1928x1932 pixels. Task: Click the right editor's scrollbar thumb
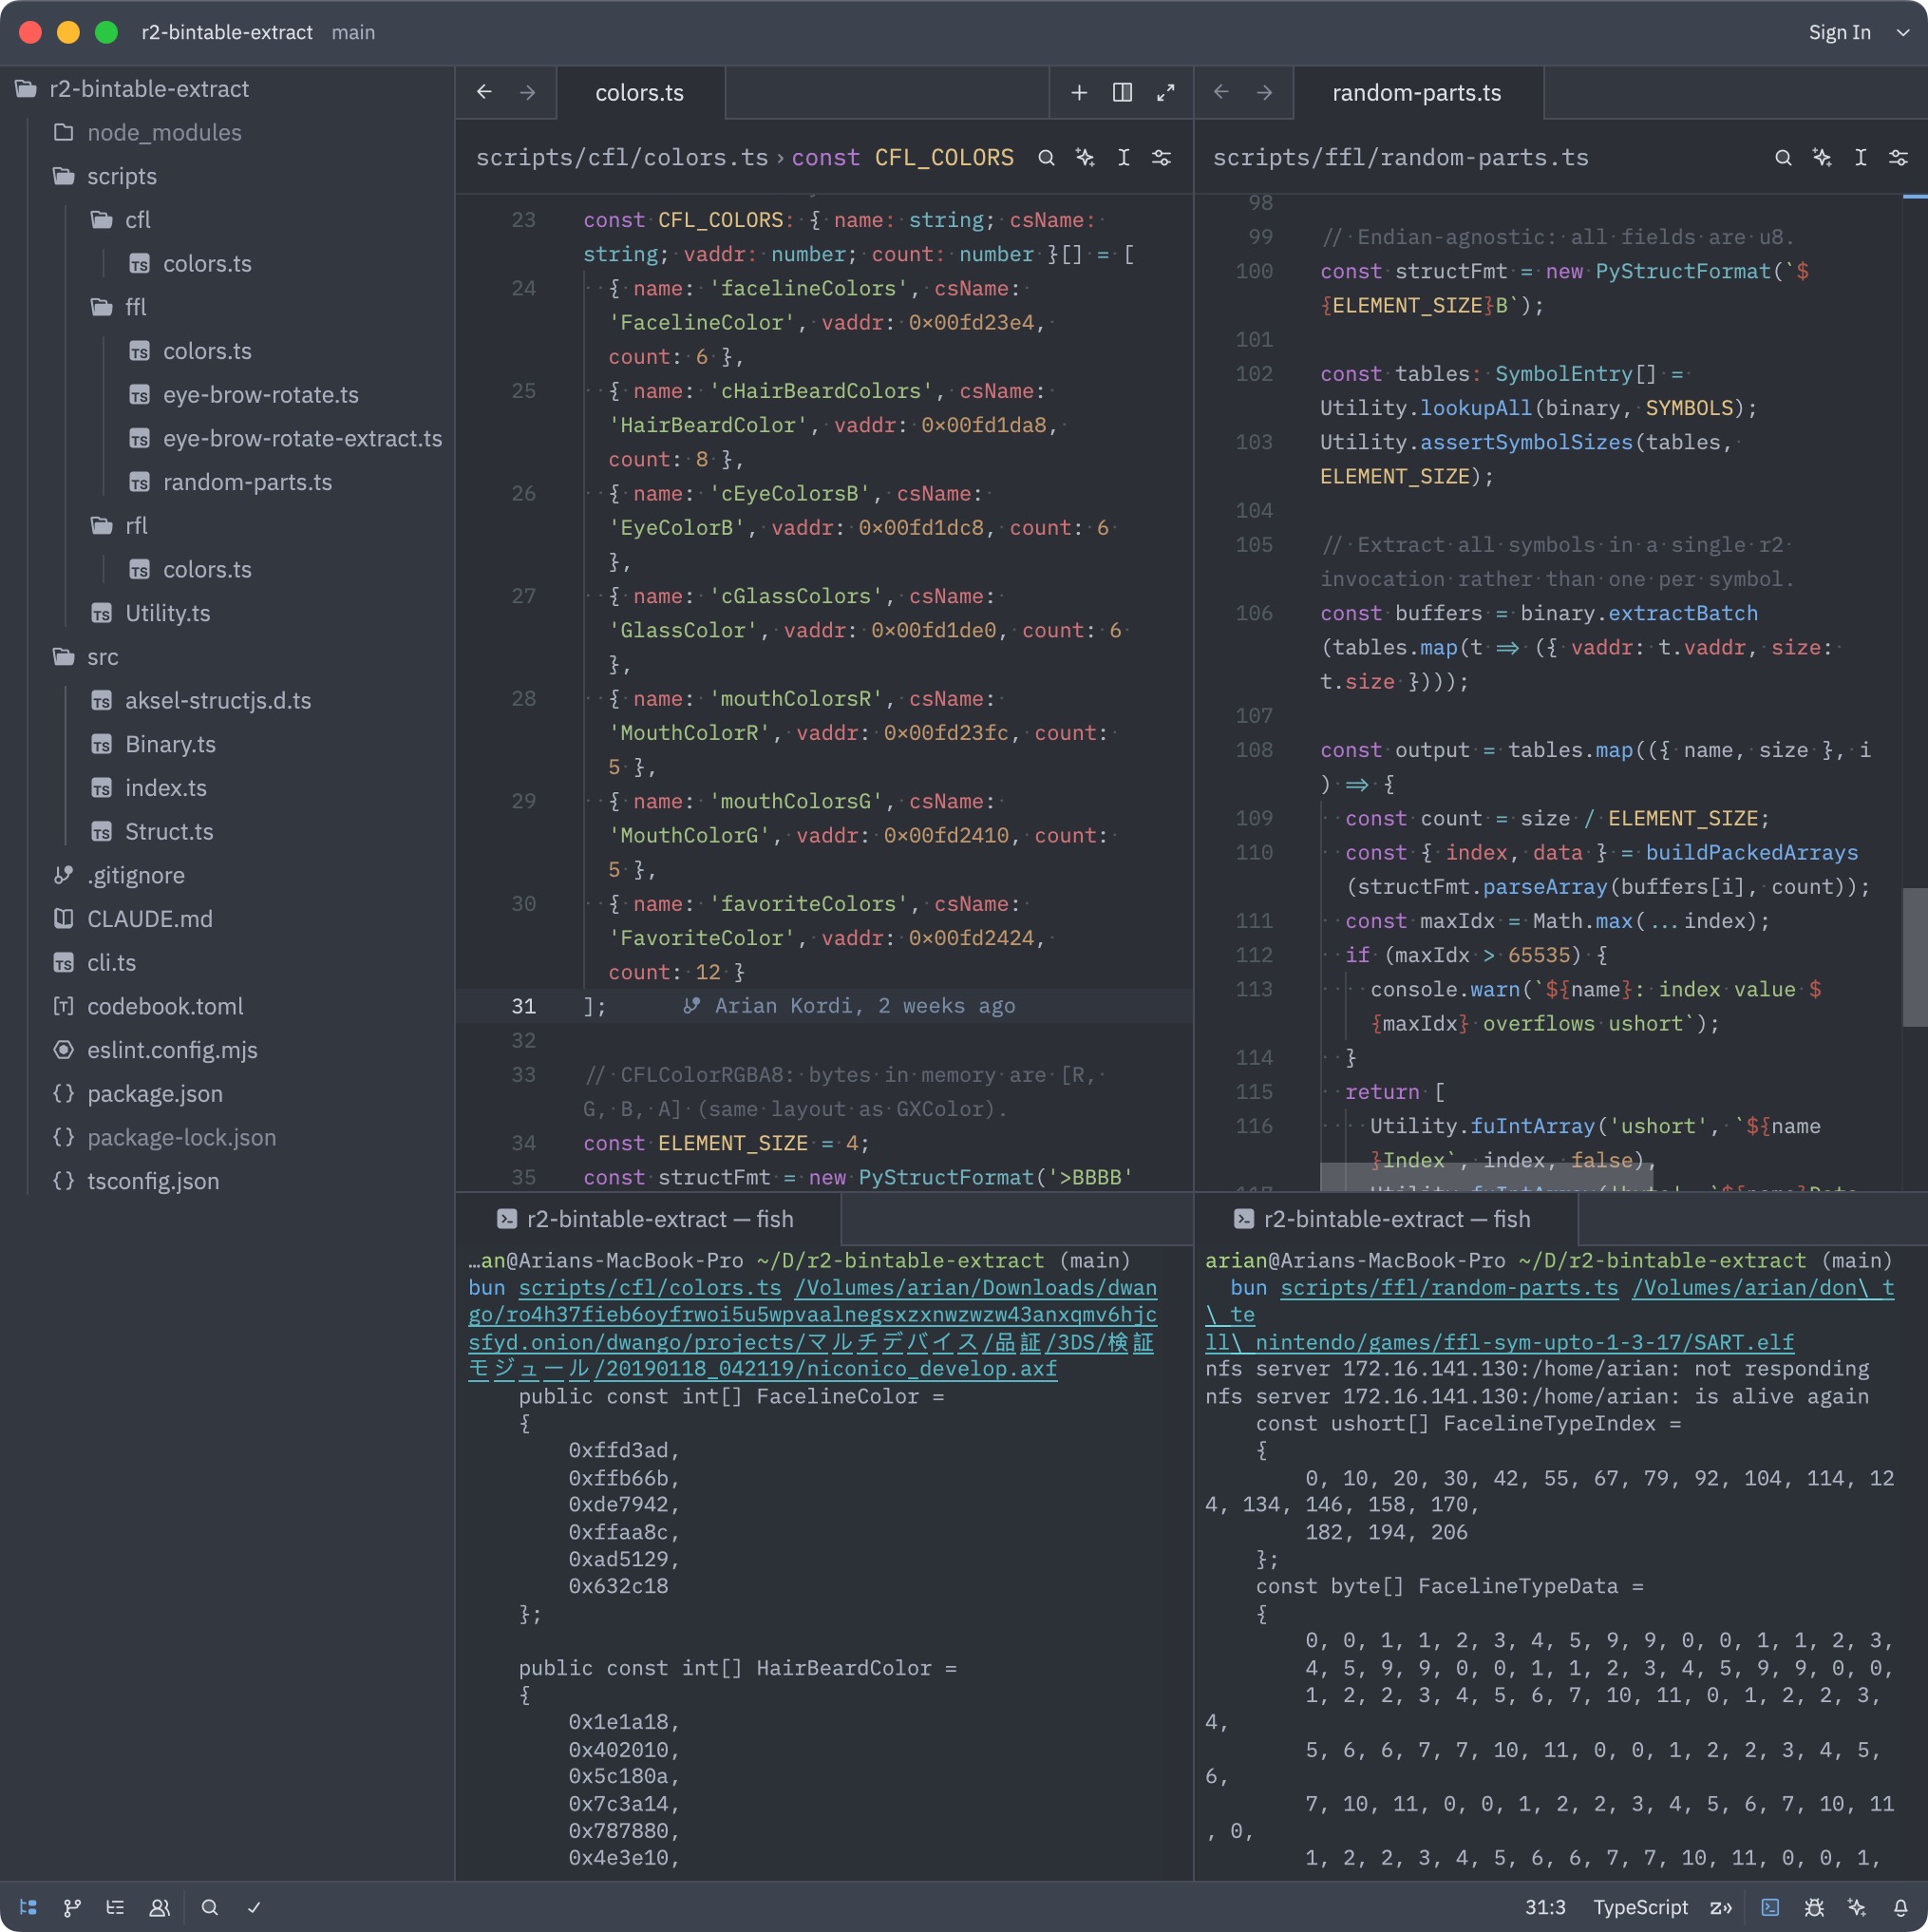pyautogui.click(x=1914, y=955)
